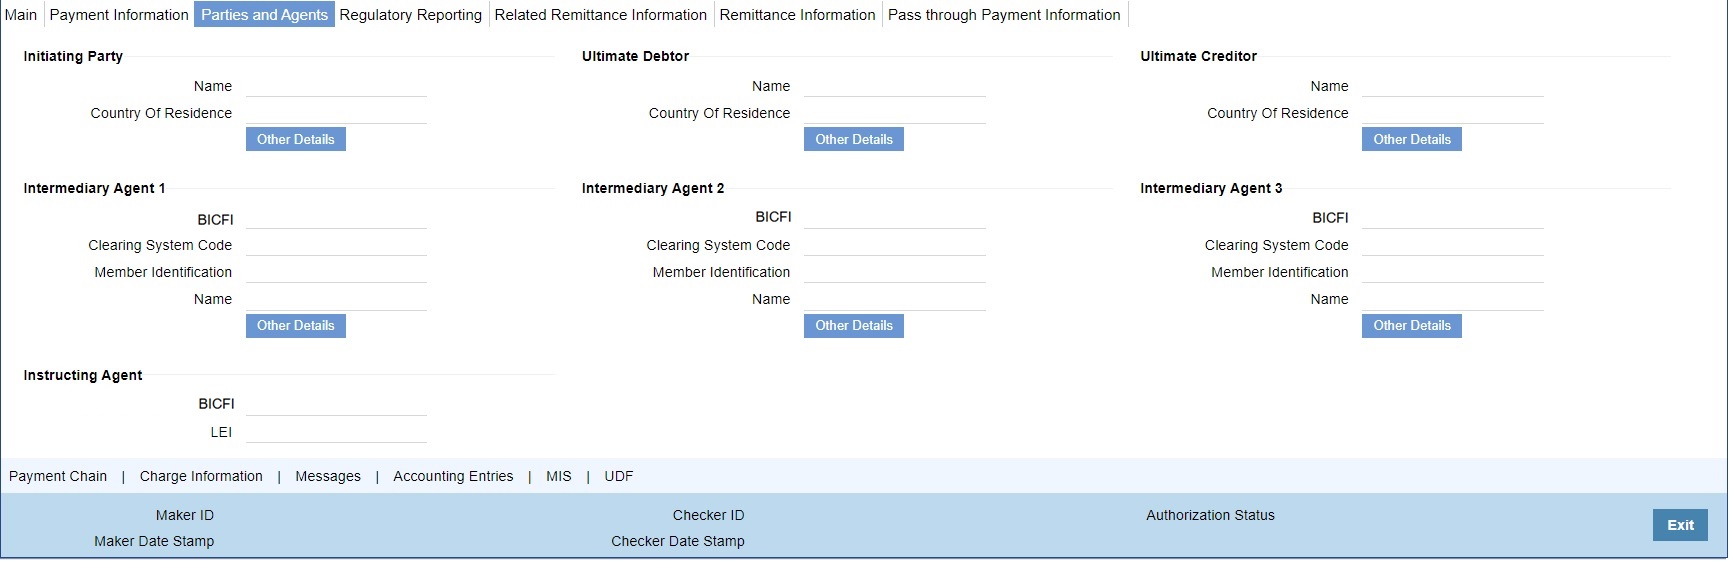This screenshot has width=1730, height=563.
Task: Open the UDF link
Action: [x=619, y=476]
